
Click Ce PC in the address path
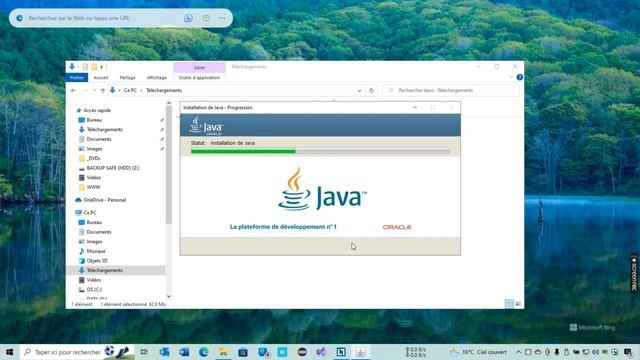coord(130,90)
